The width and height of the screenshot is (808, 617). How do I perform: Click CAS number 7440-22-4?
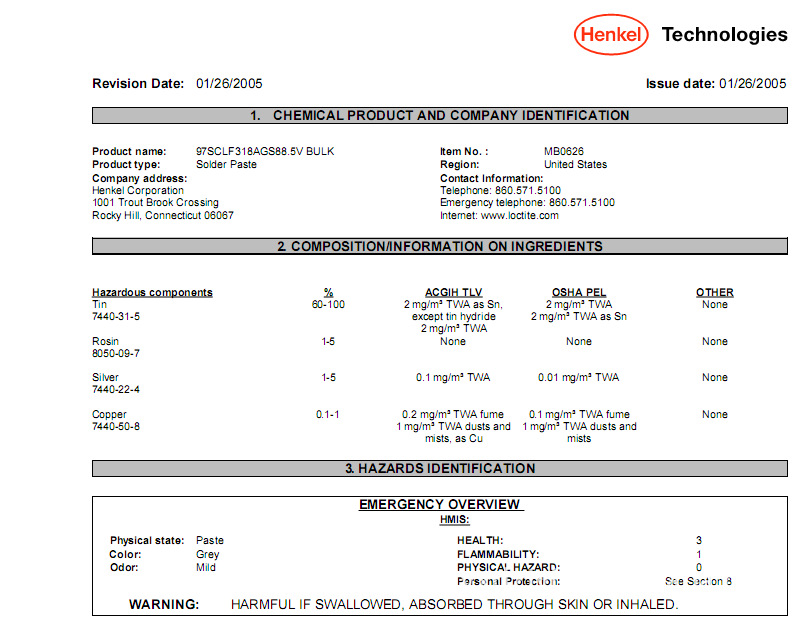116,390
